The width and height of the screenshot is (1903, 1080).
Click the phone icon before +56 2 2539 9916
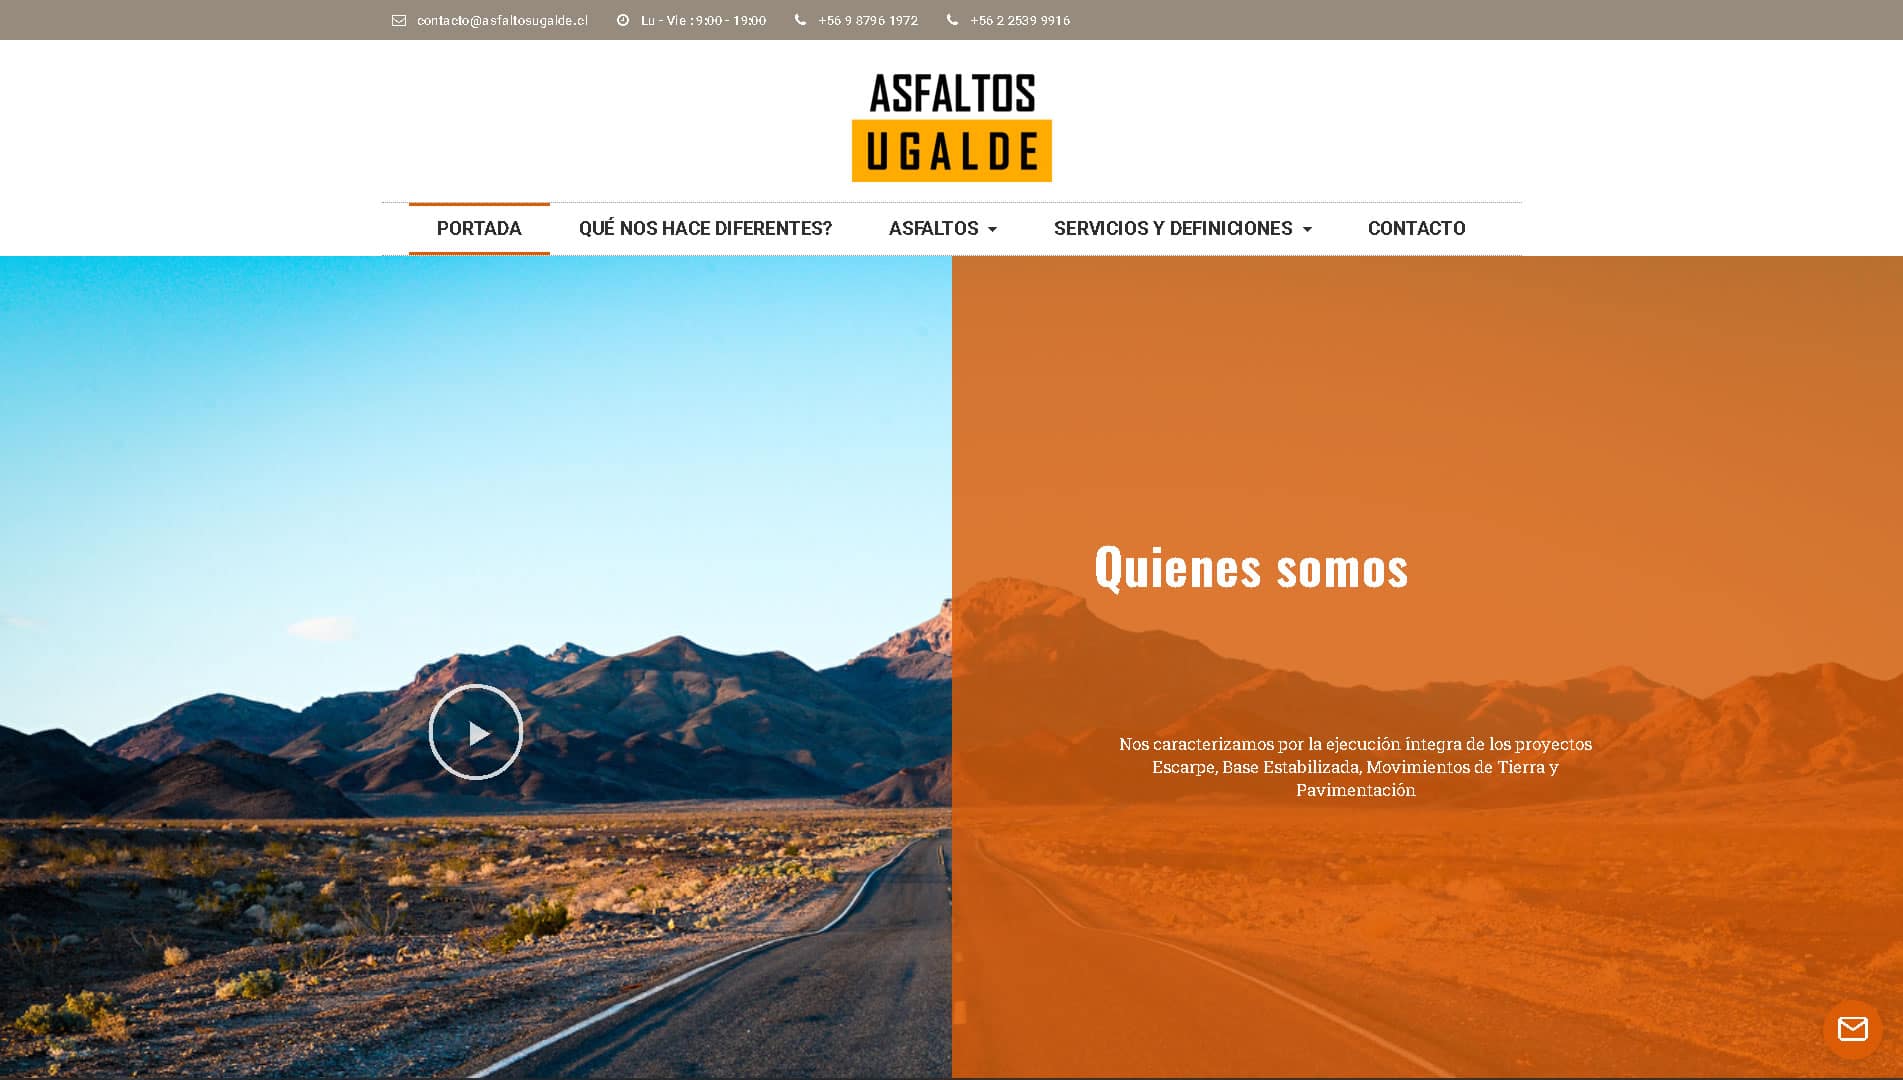(952, 19)
